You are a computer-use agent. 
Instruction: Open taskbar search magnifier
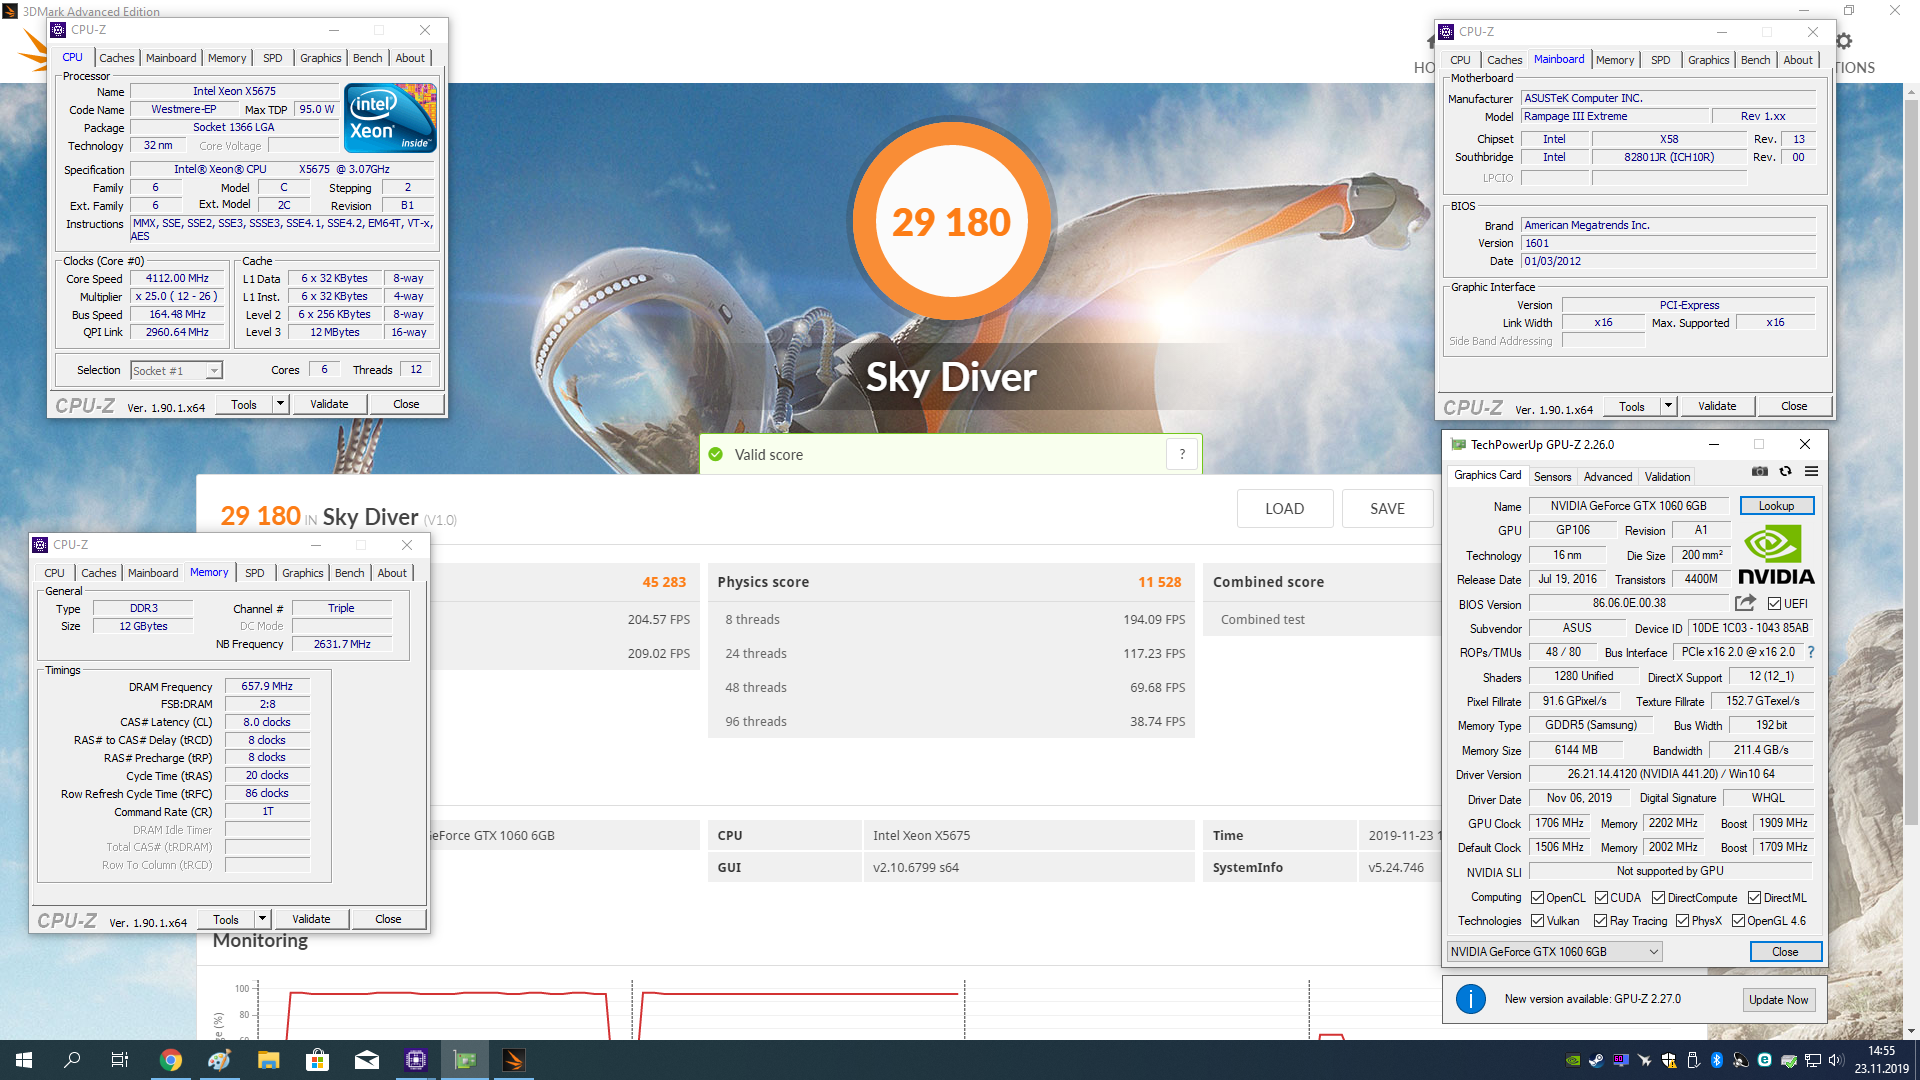[72, 1060]
